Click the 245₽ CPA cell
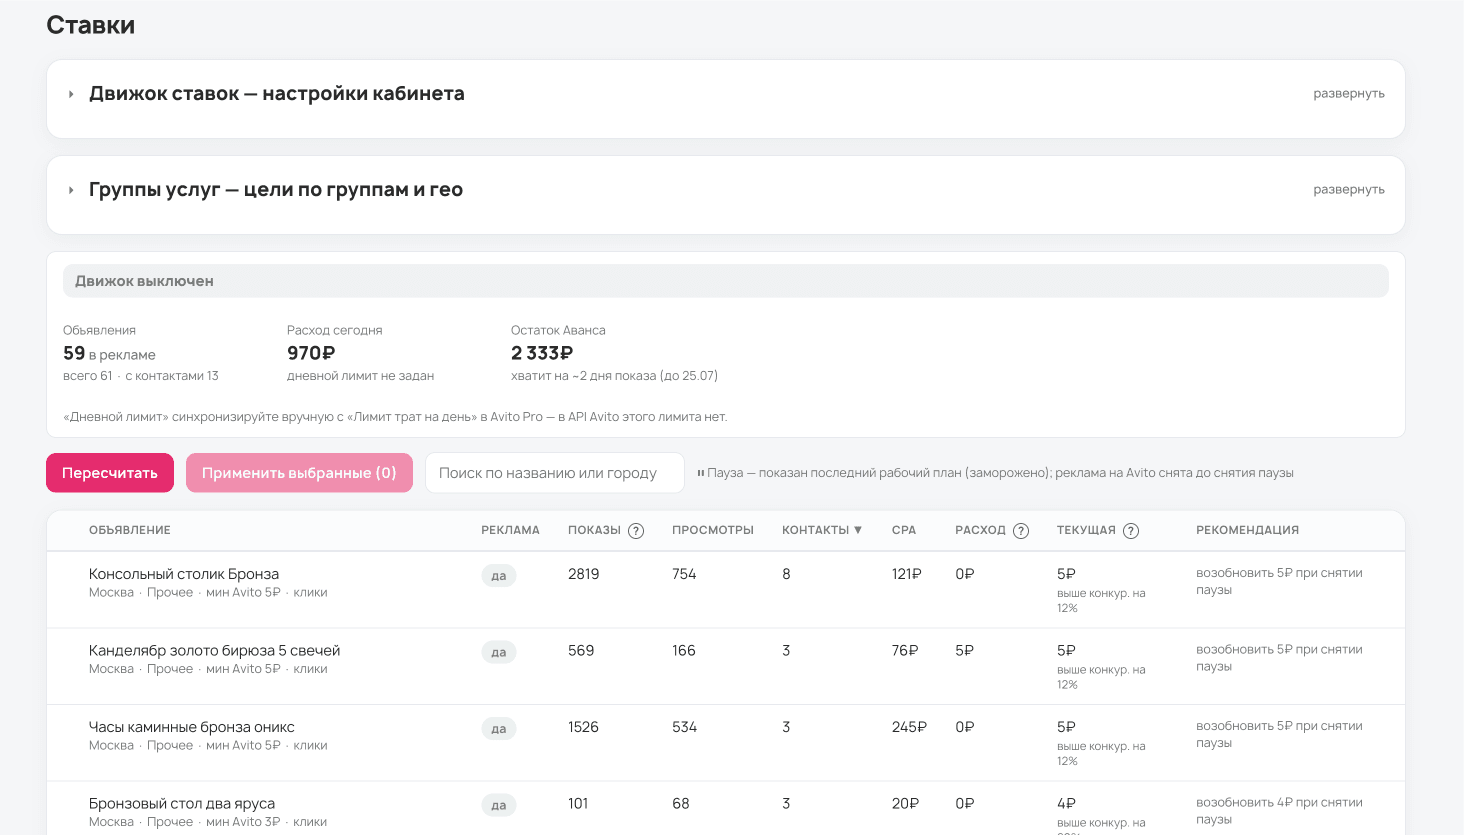The width and height of the screenshot is (1464, 835). (x=909, y=727)
